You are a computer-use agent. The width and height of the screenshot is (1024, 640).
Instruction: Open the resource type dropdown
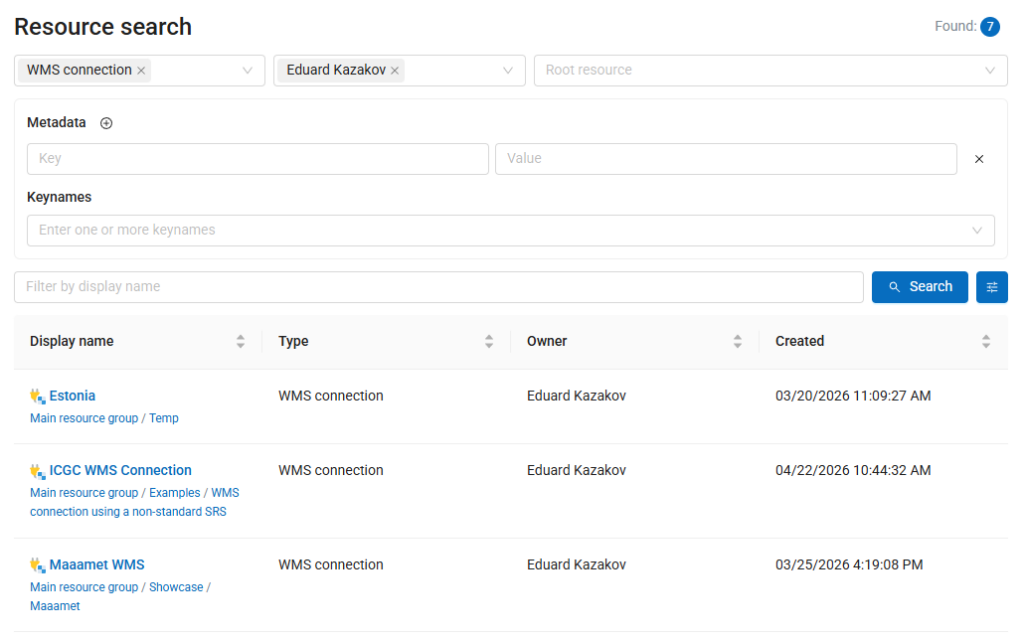pyautogui.click(x=247, y=71)
